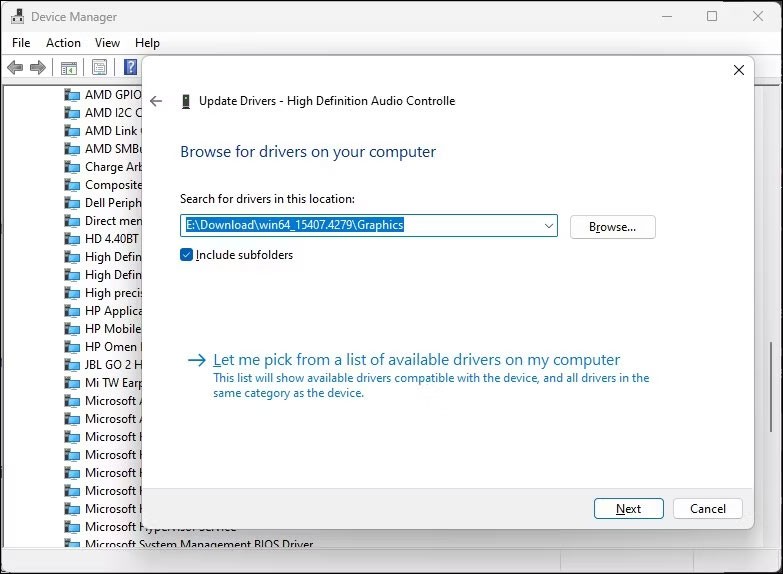Uncheck the Include subfolders checkbox
The height and width of the screenshot is (574, 783).
click(x=187, y=255)
